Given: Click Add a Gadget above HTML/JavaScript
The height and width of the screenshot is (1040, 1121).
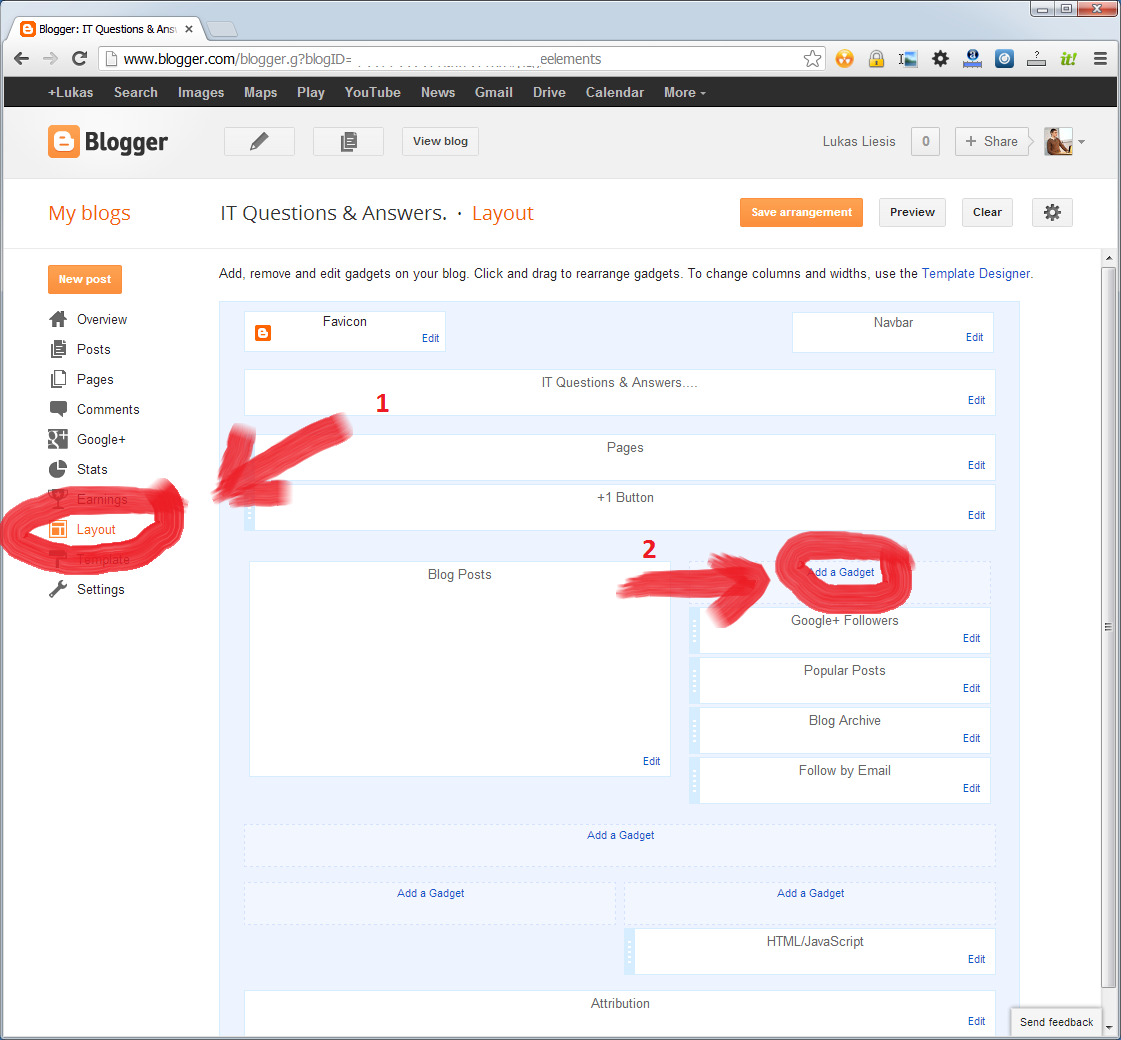Looking at the screenshot, I should point(811,893).
